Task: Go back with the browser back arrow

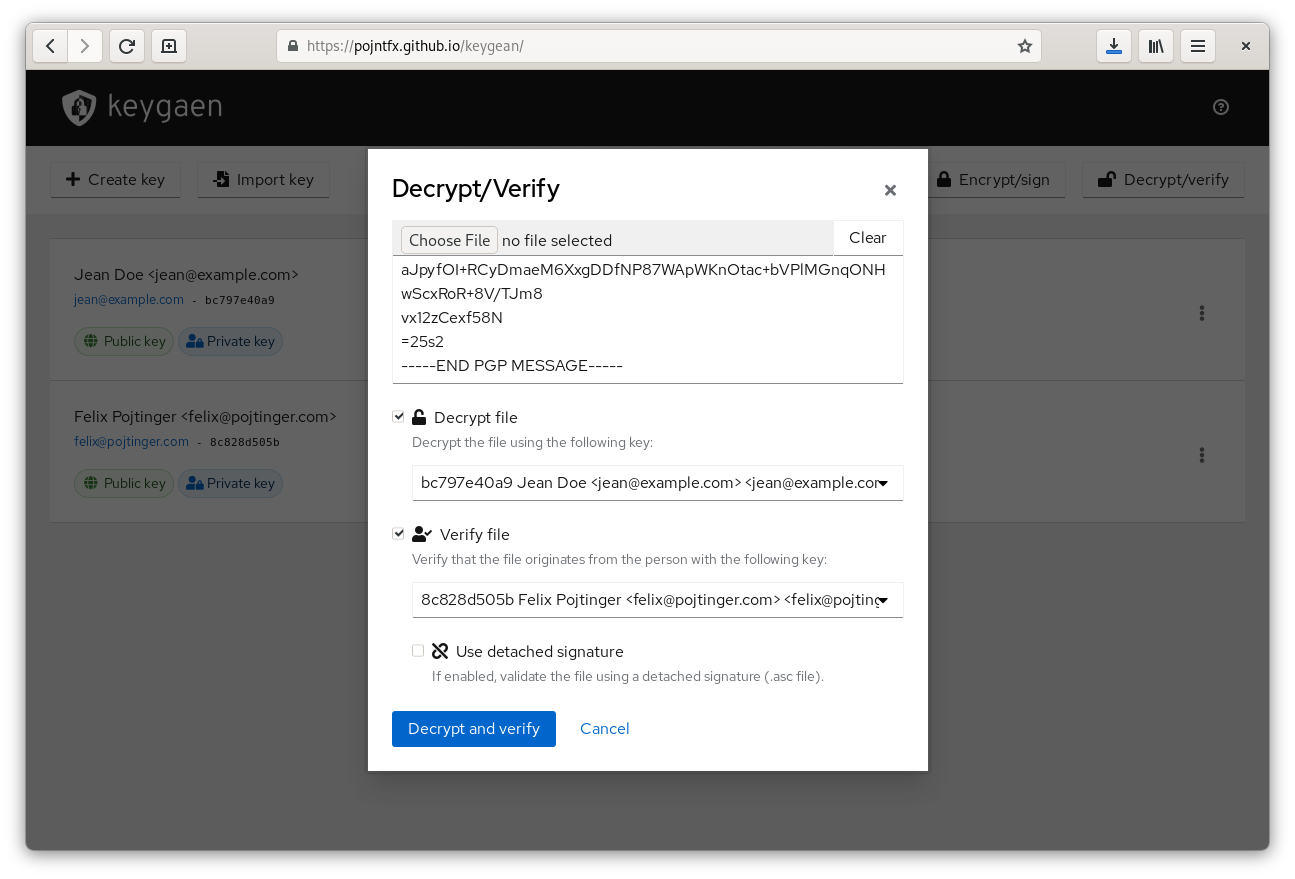Action: click(x=50, y=46)
